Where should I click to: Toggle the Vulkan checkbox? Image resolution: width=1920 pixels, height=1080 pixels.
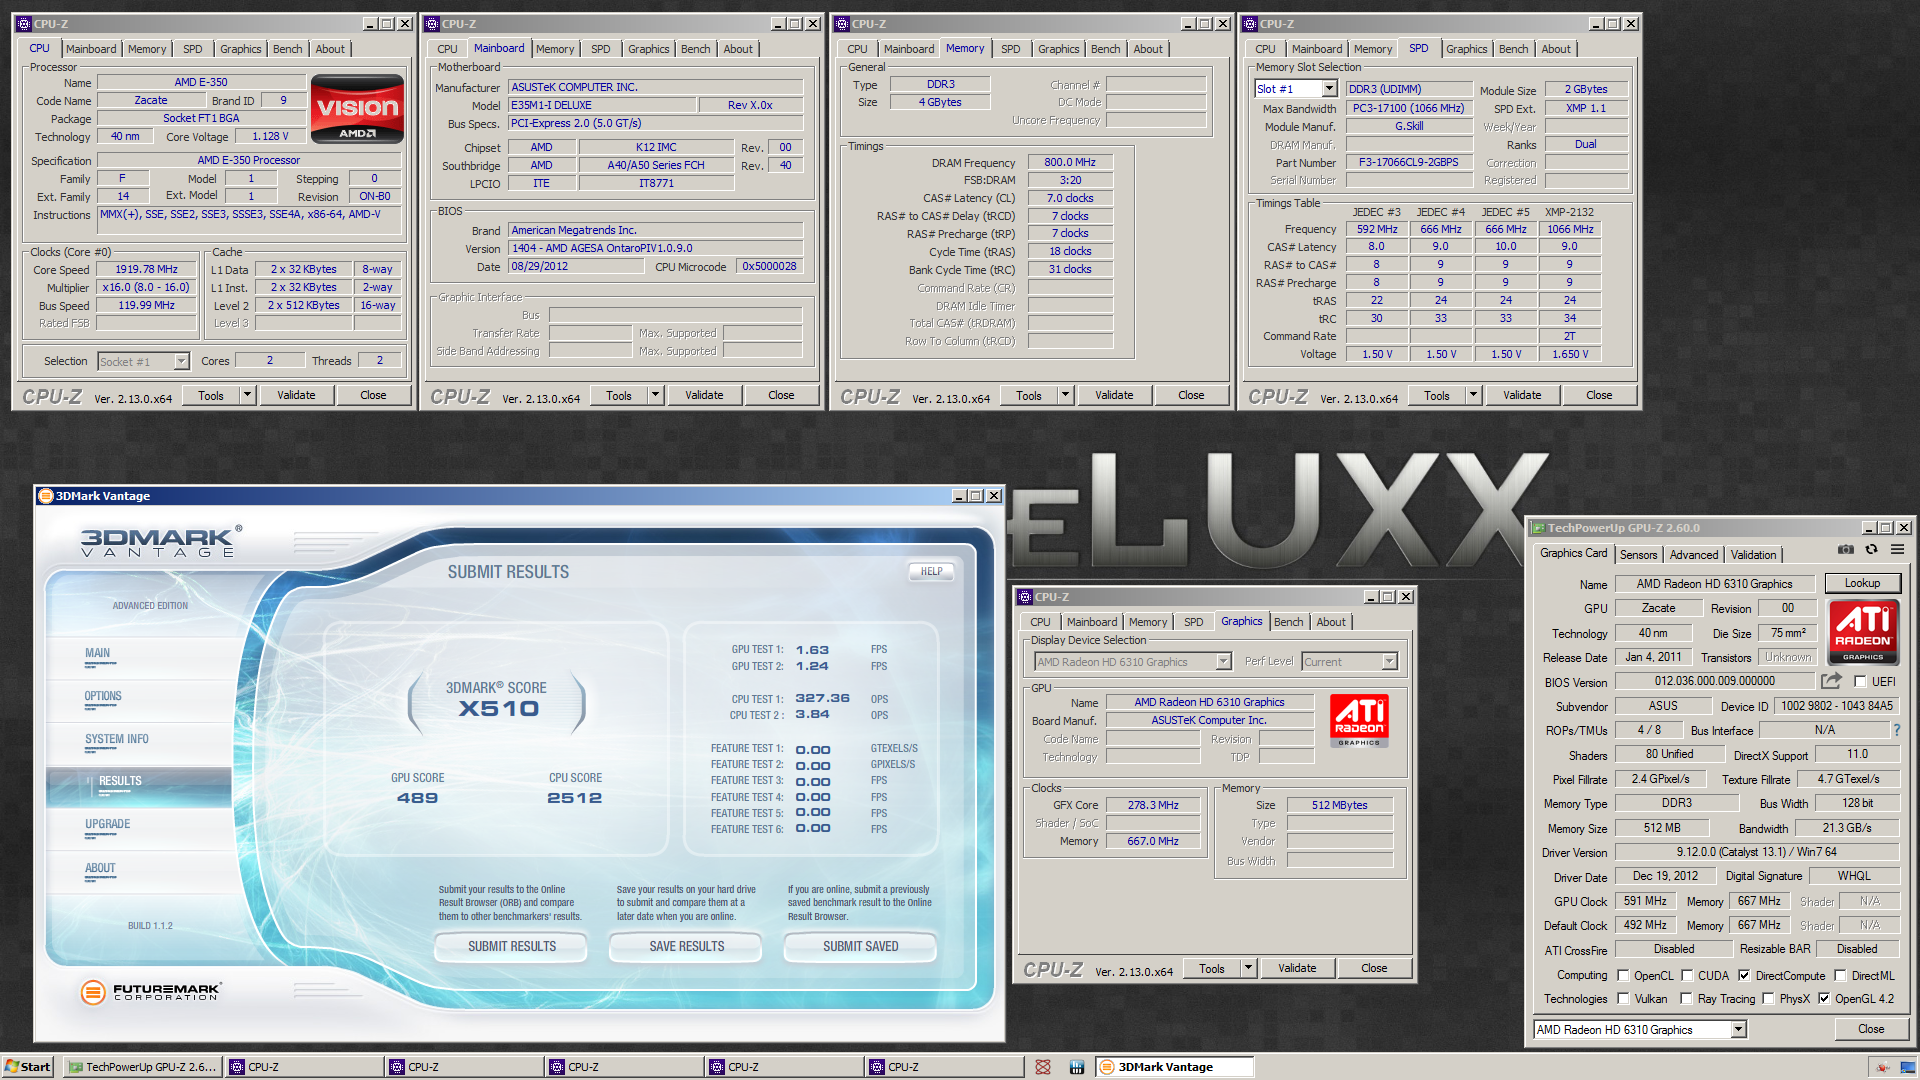coord(1623,999)
